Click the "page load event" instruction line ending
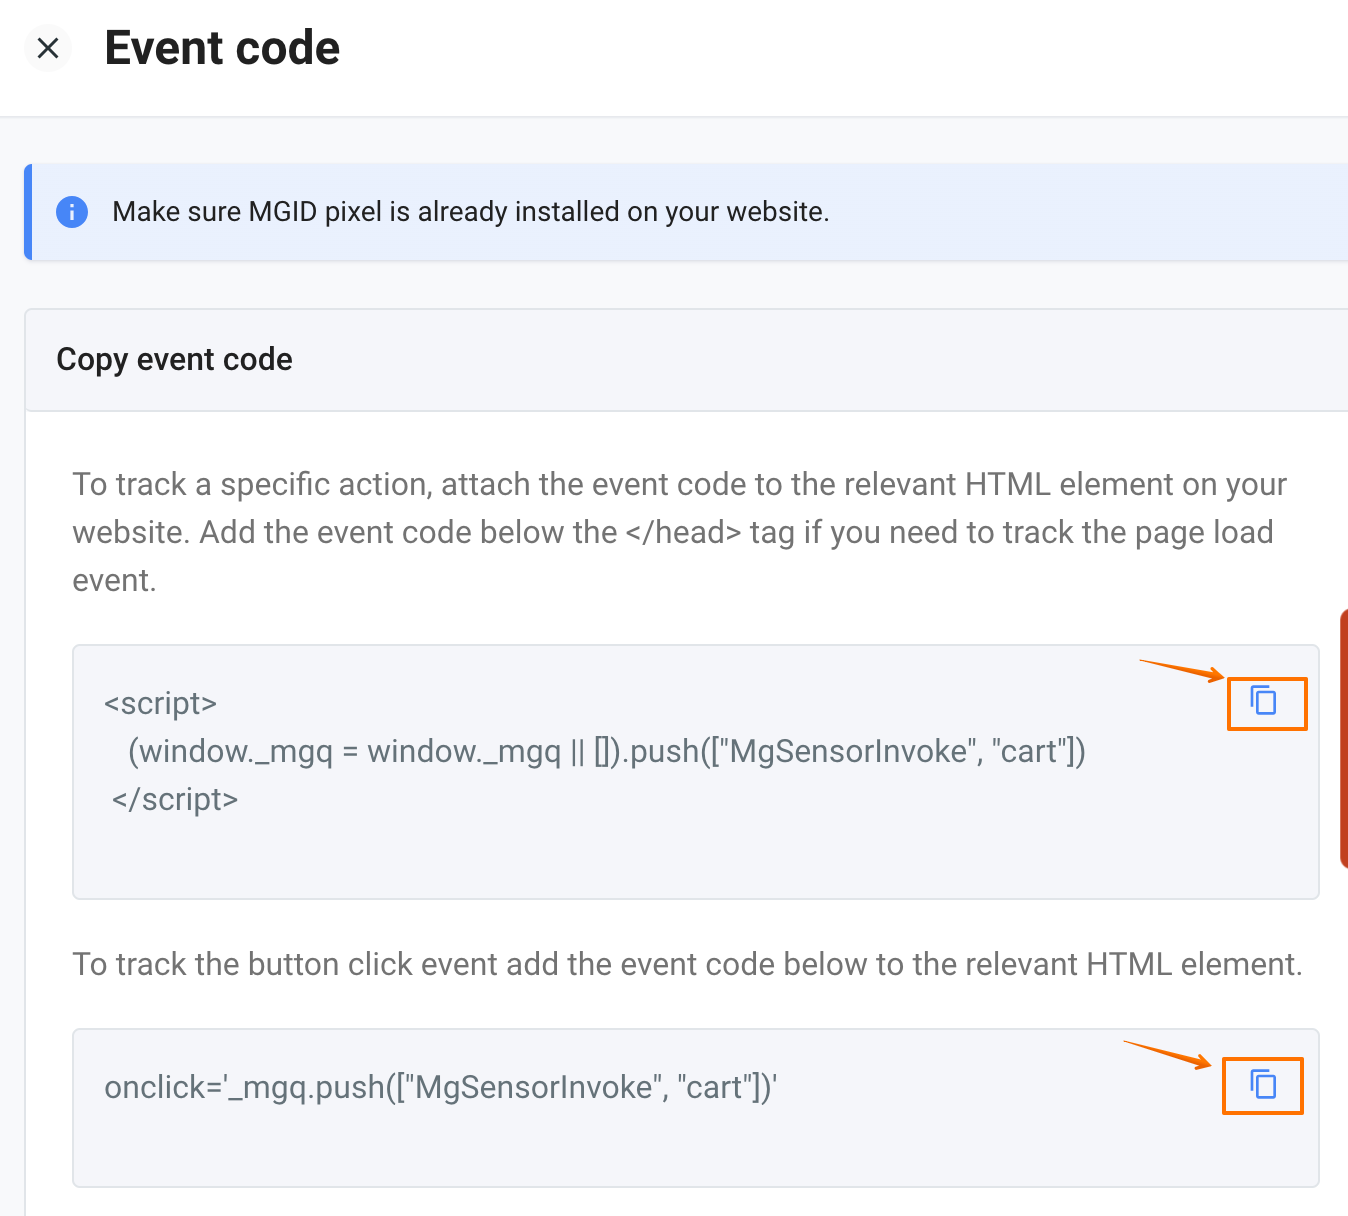 click(x=114, y=581)
